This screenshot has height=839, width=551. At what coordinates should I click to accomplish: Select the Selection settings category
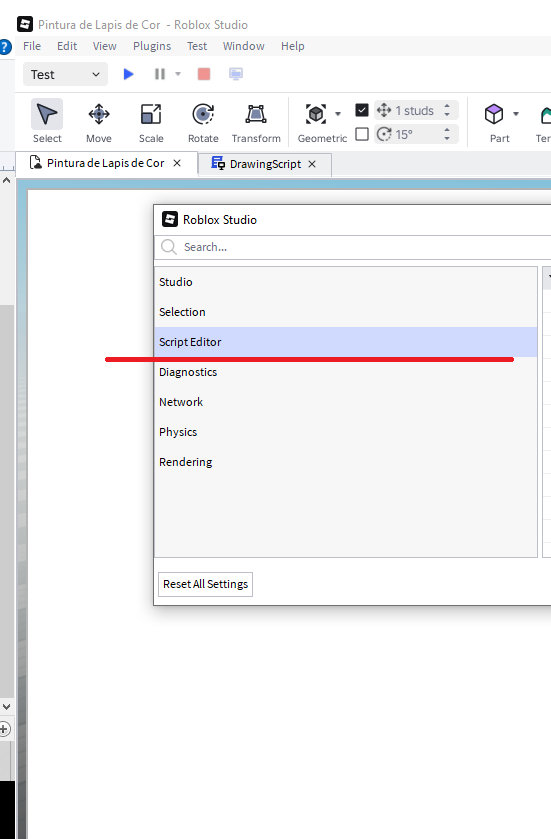click(346, 312)
